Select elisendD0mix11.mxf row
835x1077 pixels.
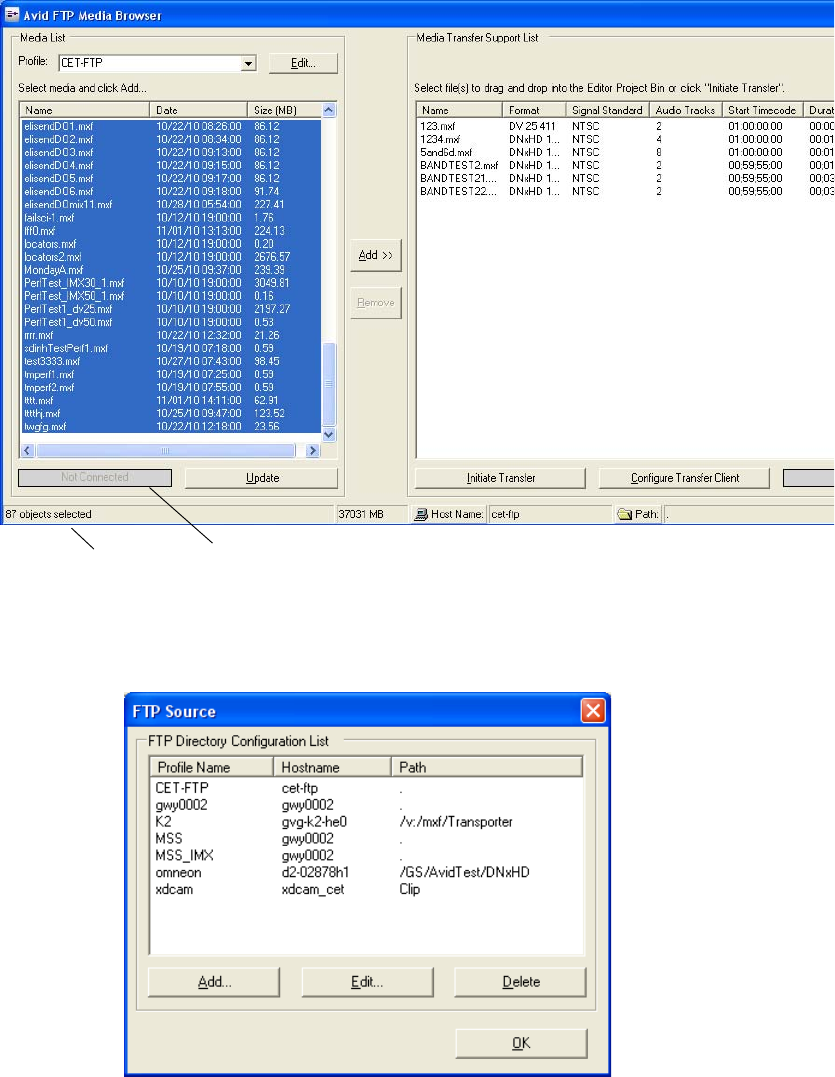point(170,205)
